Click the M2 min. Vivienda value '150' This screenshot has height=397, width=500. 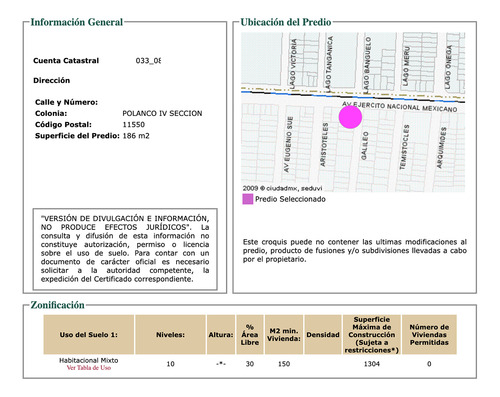pos(284,364)
